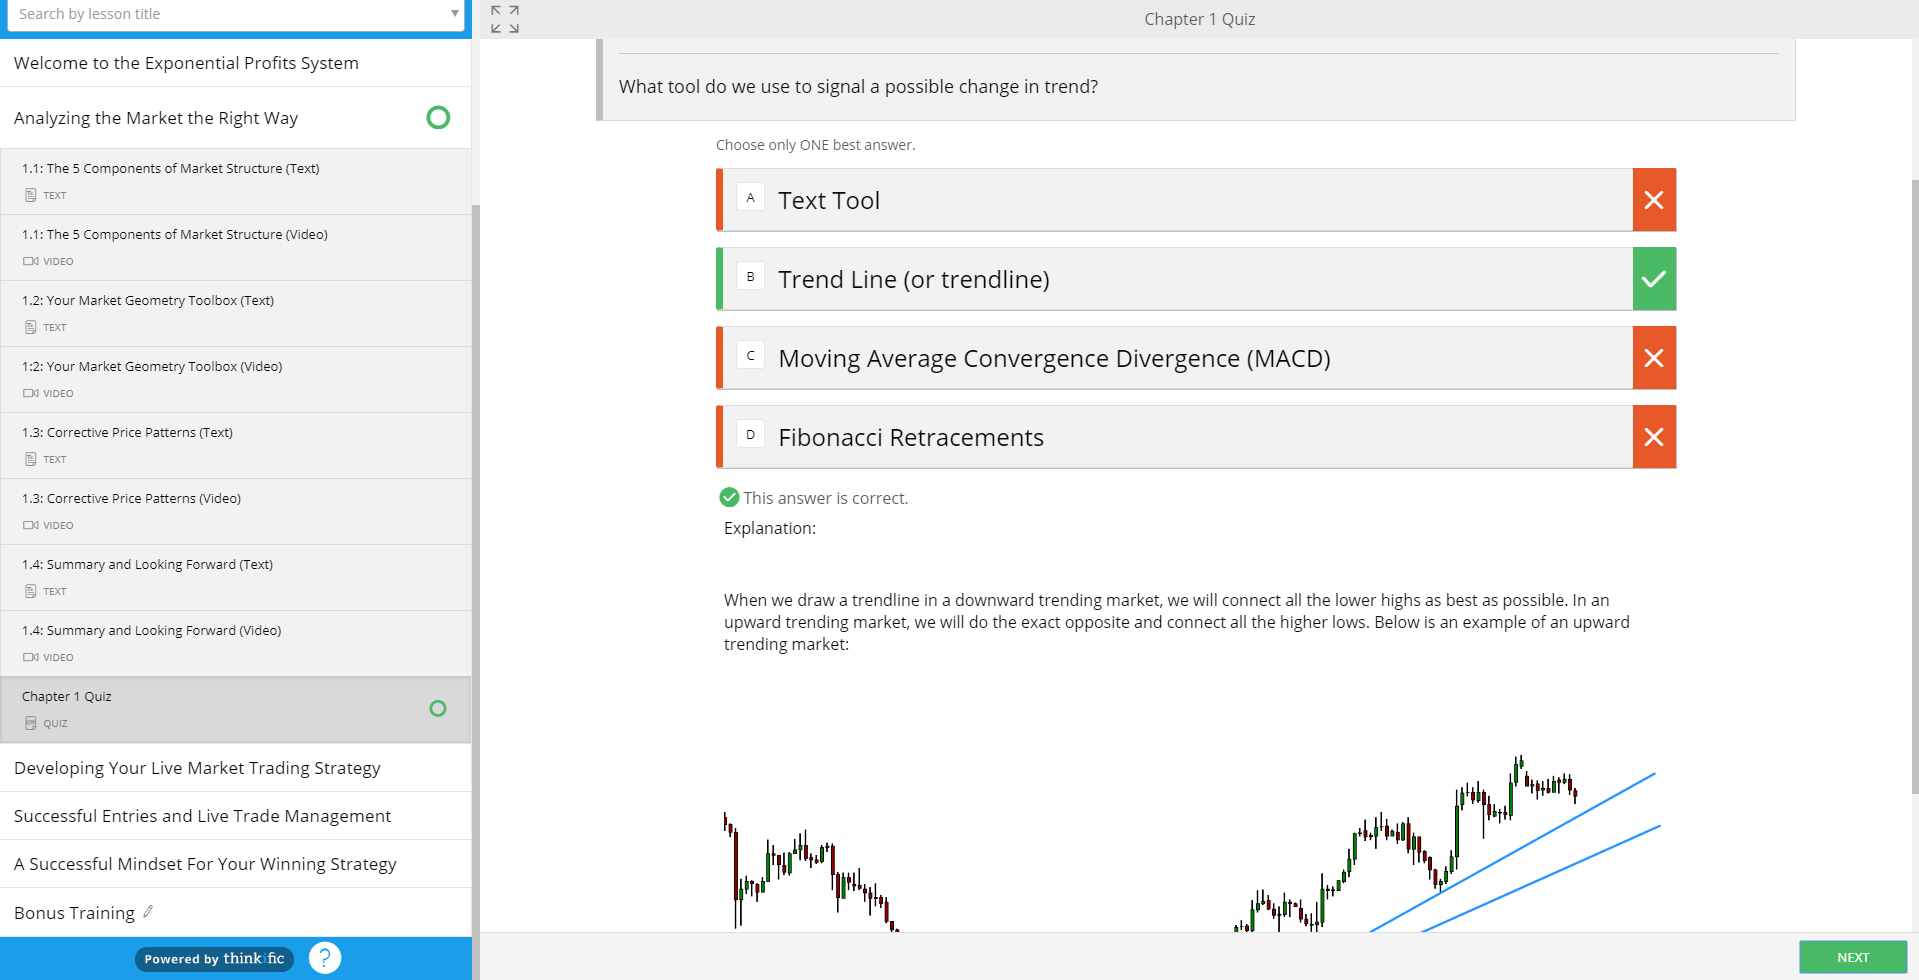Expand Developing Your Live Market Trading Strategy
The image size is (1919, 980).
pos(197,768)
